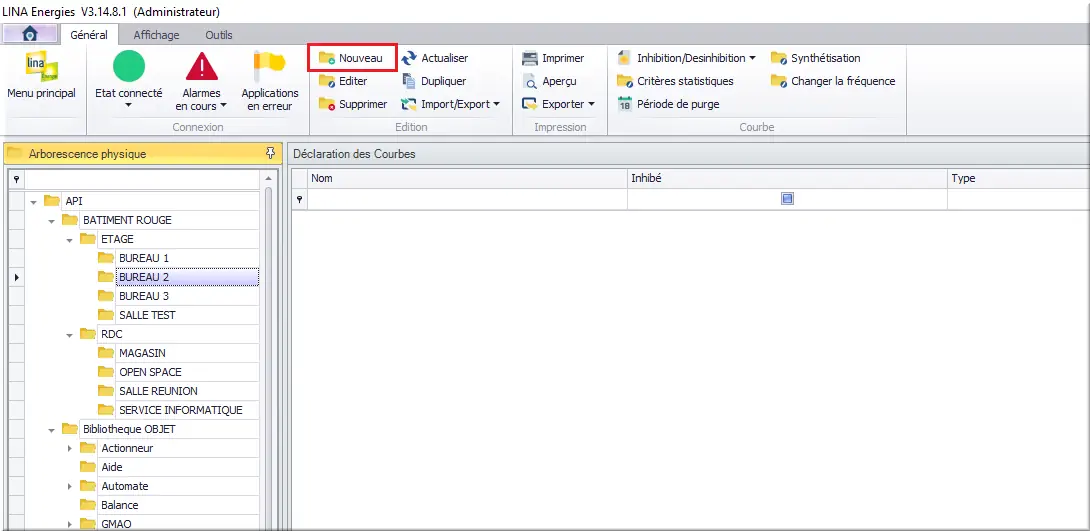Open Applications en erreur flag icon
Viewport: 1090px width, 531px height.
[270, 67]
